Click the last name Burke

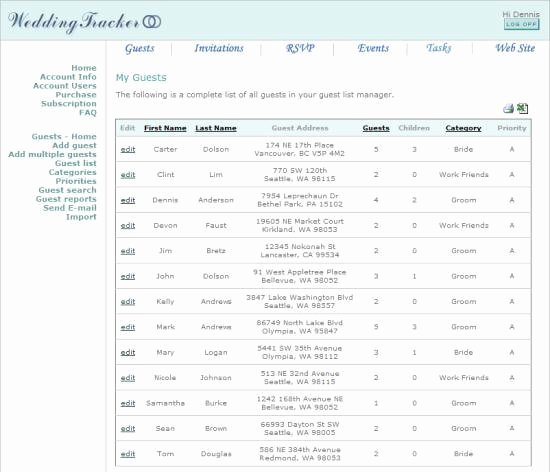click(216, 403)
